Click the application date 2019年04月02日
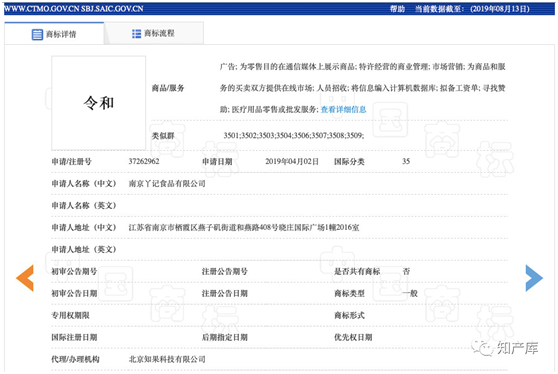The height and width of the screenshot is (374, 558). coord(292,162)
